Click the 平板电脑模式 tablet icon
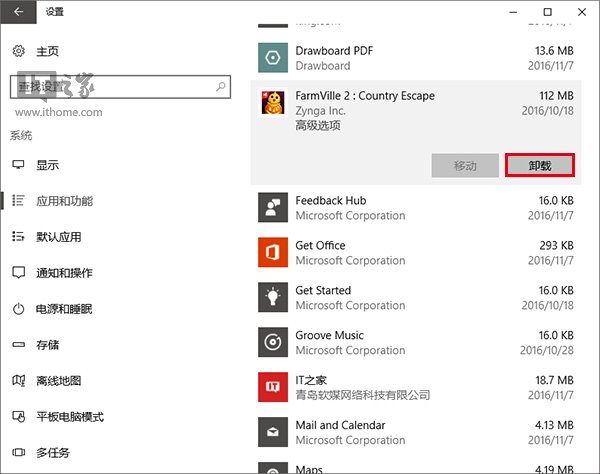This screenshot has width=600, height=474. tap(18, 416)
